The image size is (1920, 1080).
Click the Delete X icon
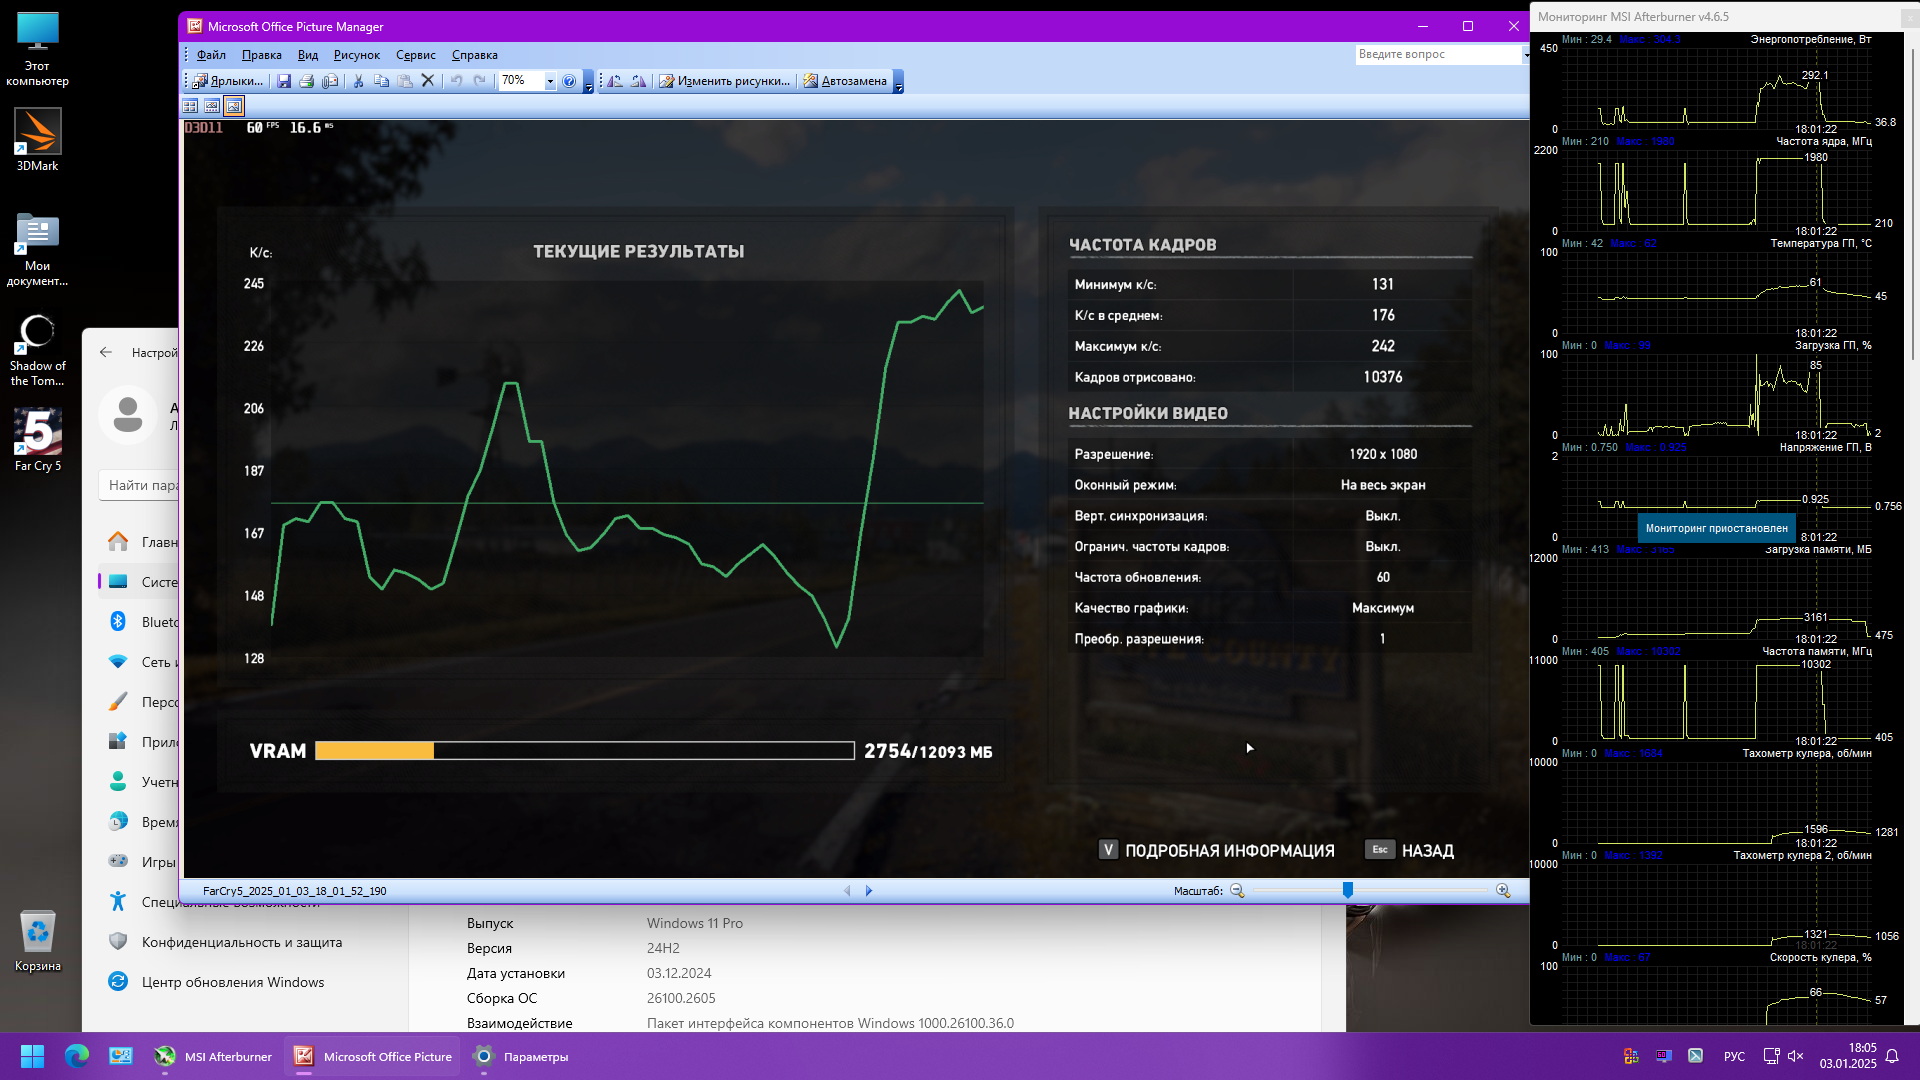pos(428,81)
